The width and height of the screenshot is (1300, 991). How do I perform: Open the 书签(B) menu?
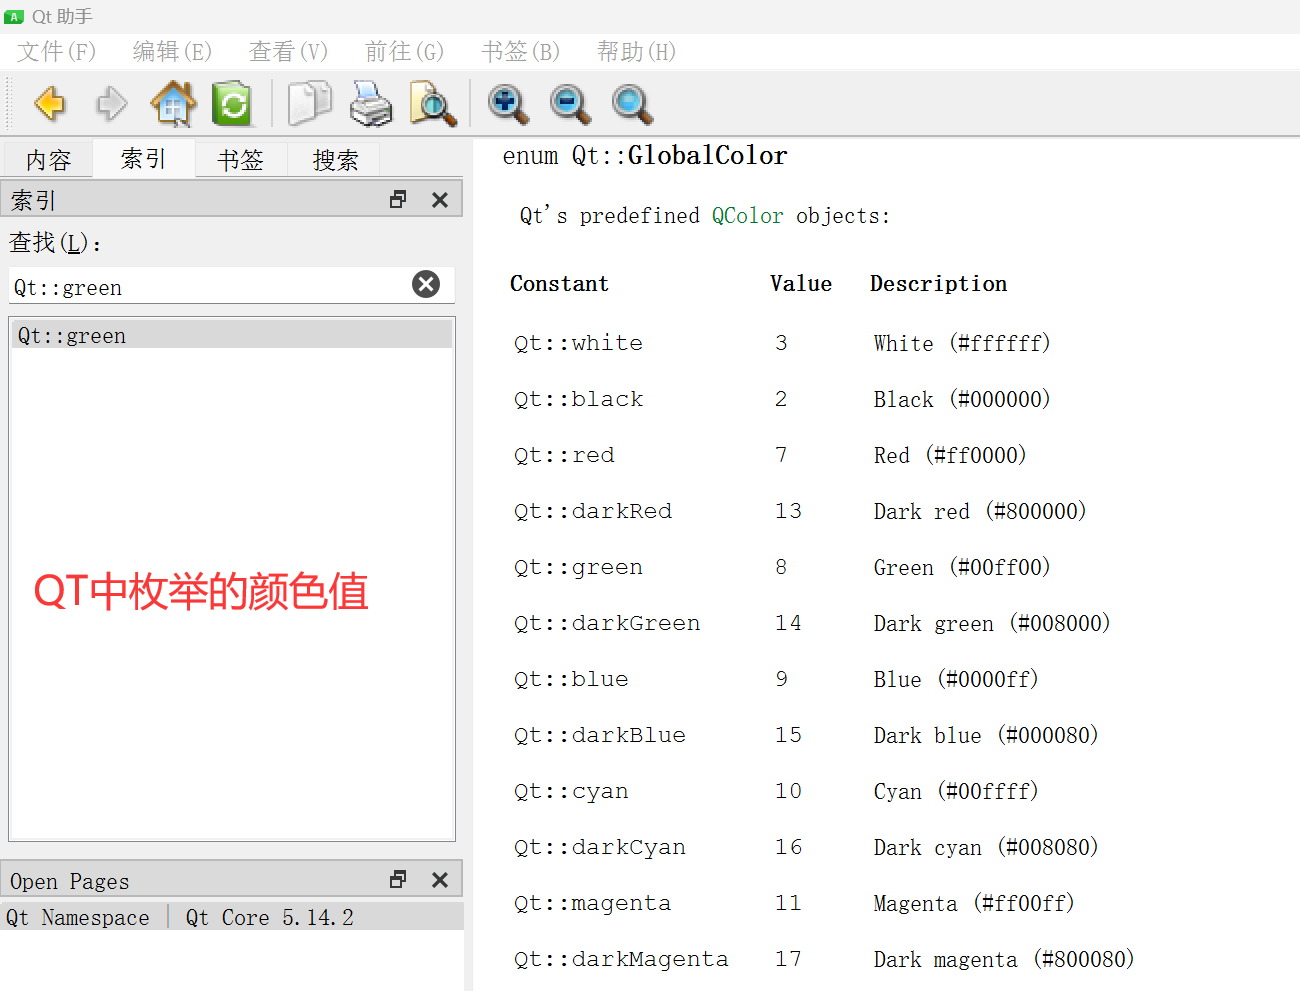(521, 52)
